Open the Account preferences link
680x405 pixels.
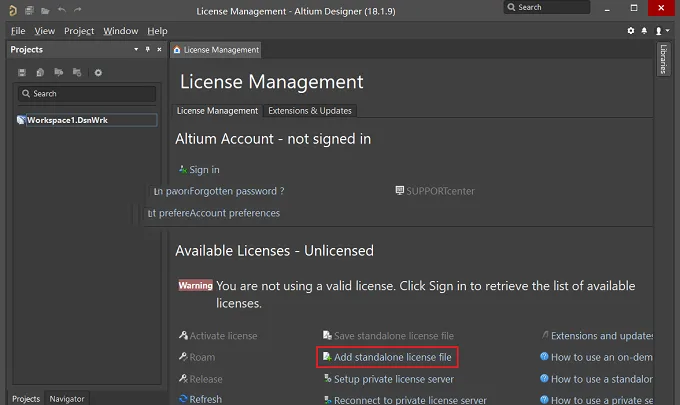pos(235,213)
